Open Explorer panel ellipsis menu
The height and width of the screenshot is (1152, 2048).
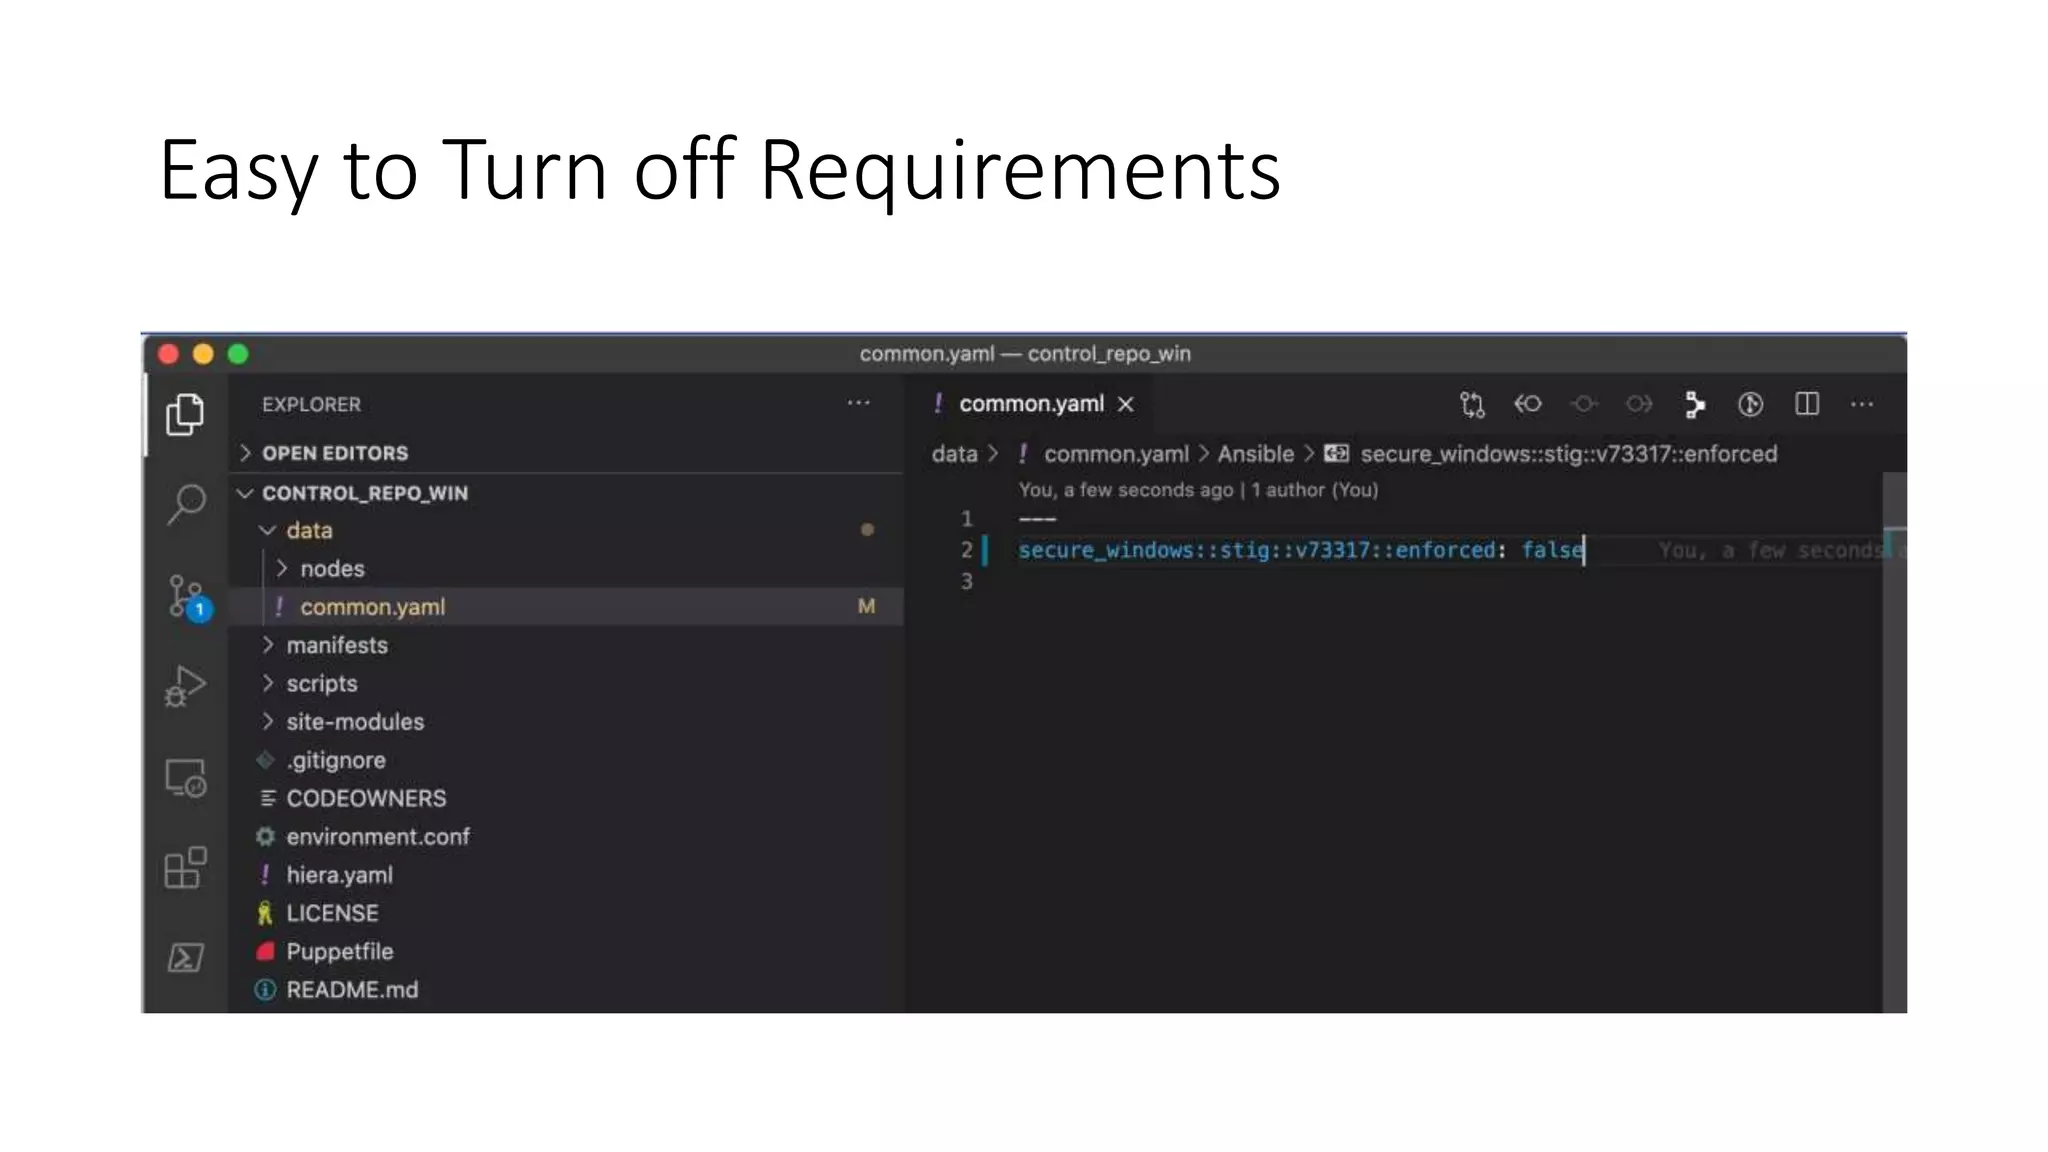click(x=858, y=403)
